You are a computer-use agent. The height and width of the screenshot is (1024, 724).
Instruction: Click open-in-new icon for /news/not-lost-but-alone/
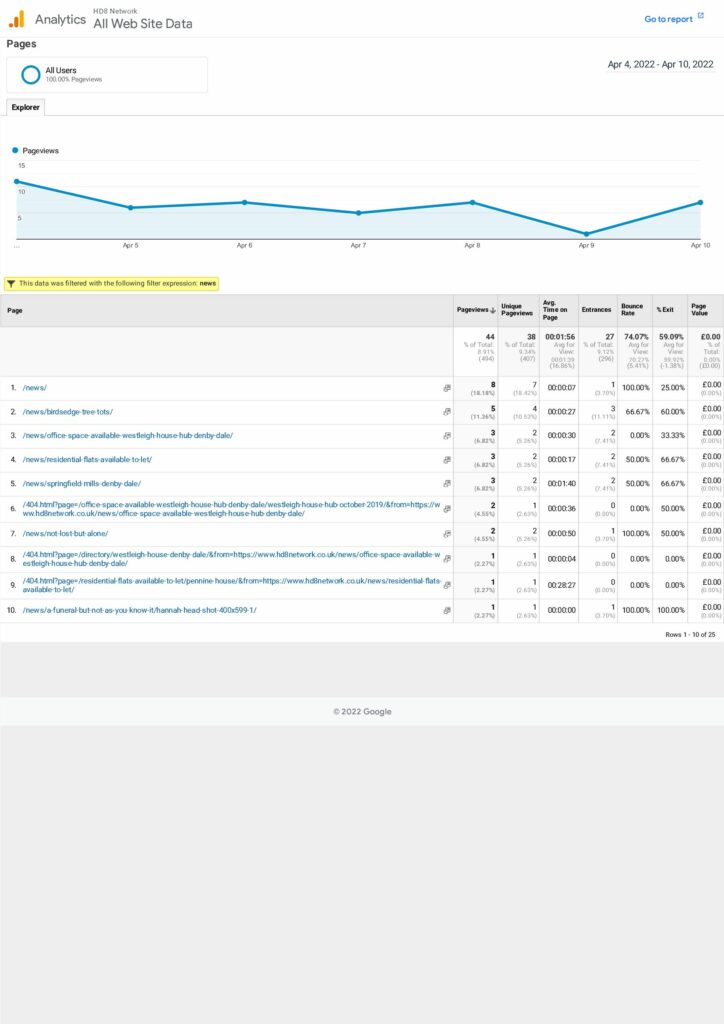pos(447,533)
